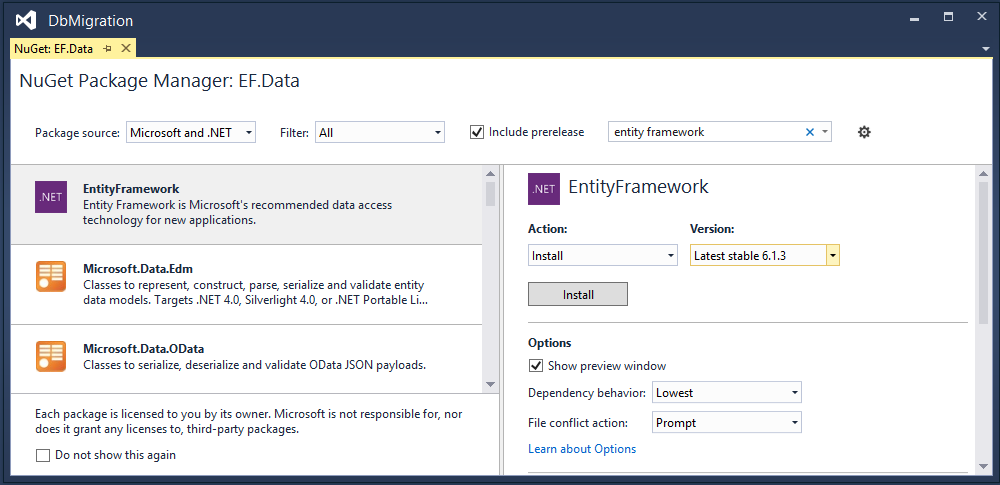Image resolution: width=1000 pixels, height=485 pixels.
Task: Click the details pane scrollbar thumb
Action: coord(983,255)
